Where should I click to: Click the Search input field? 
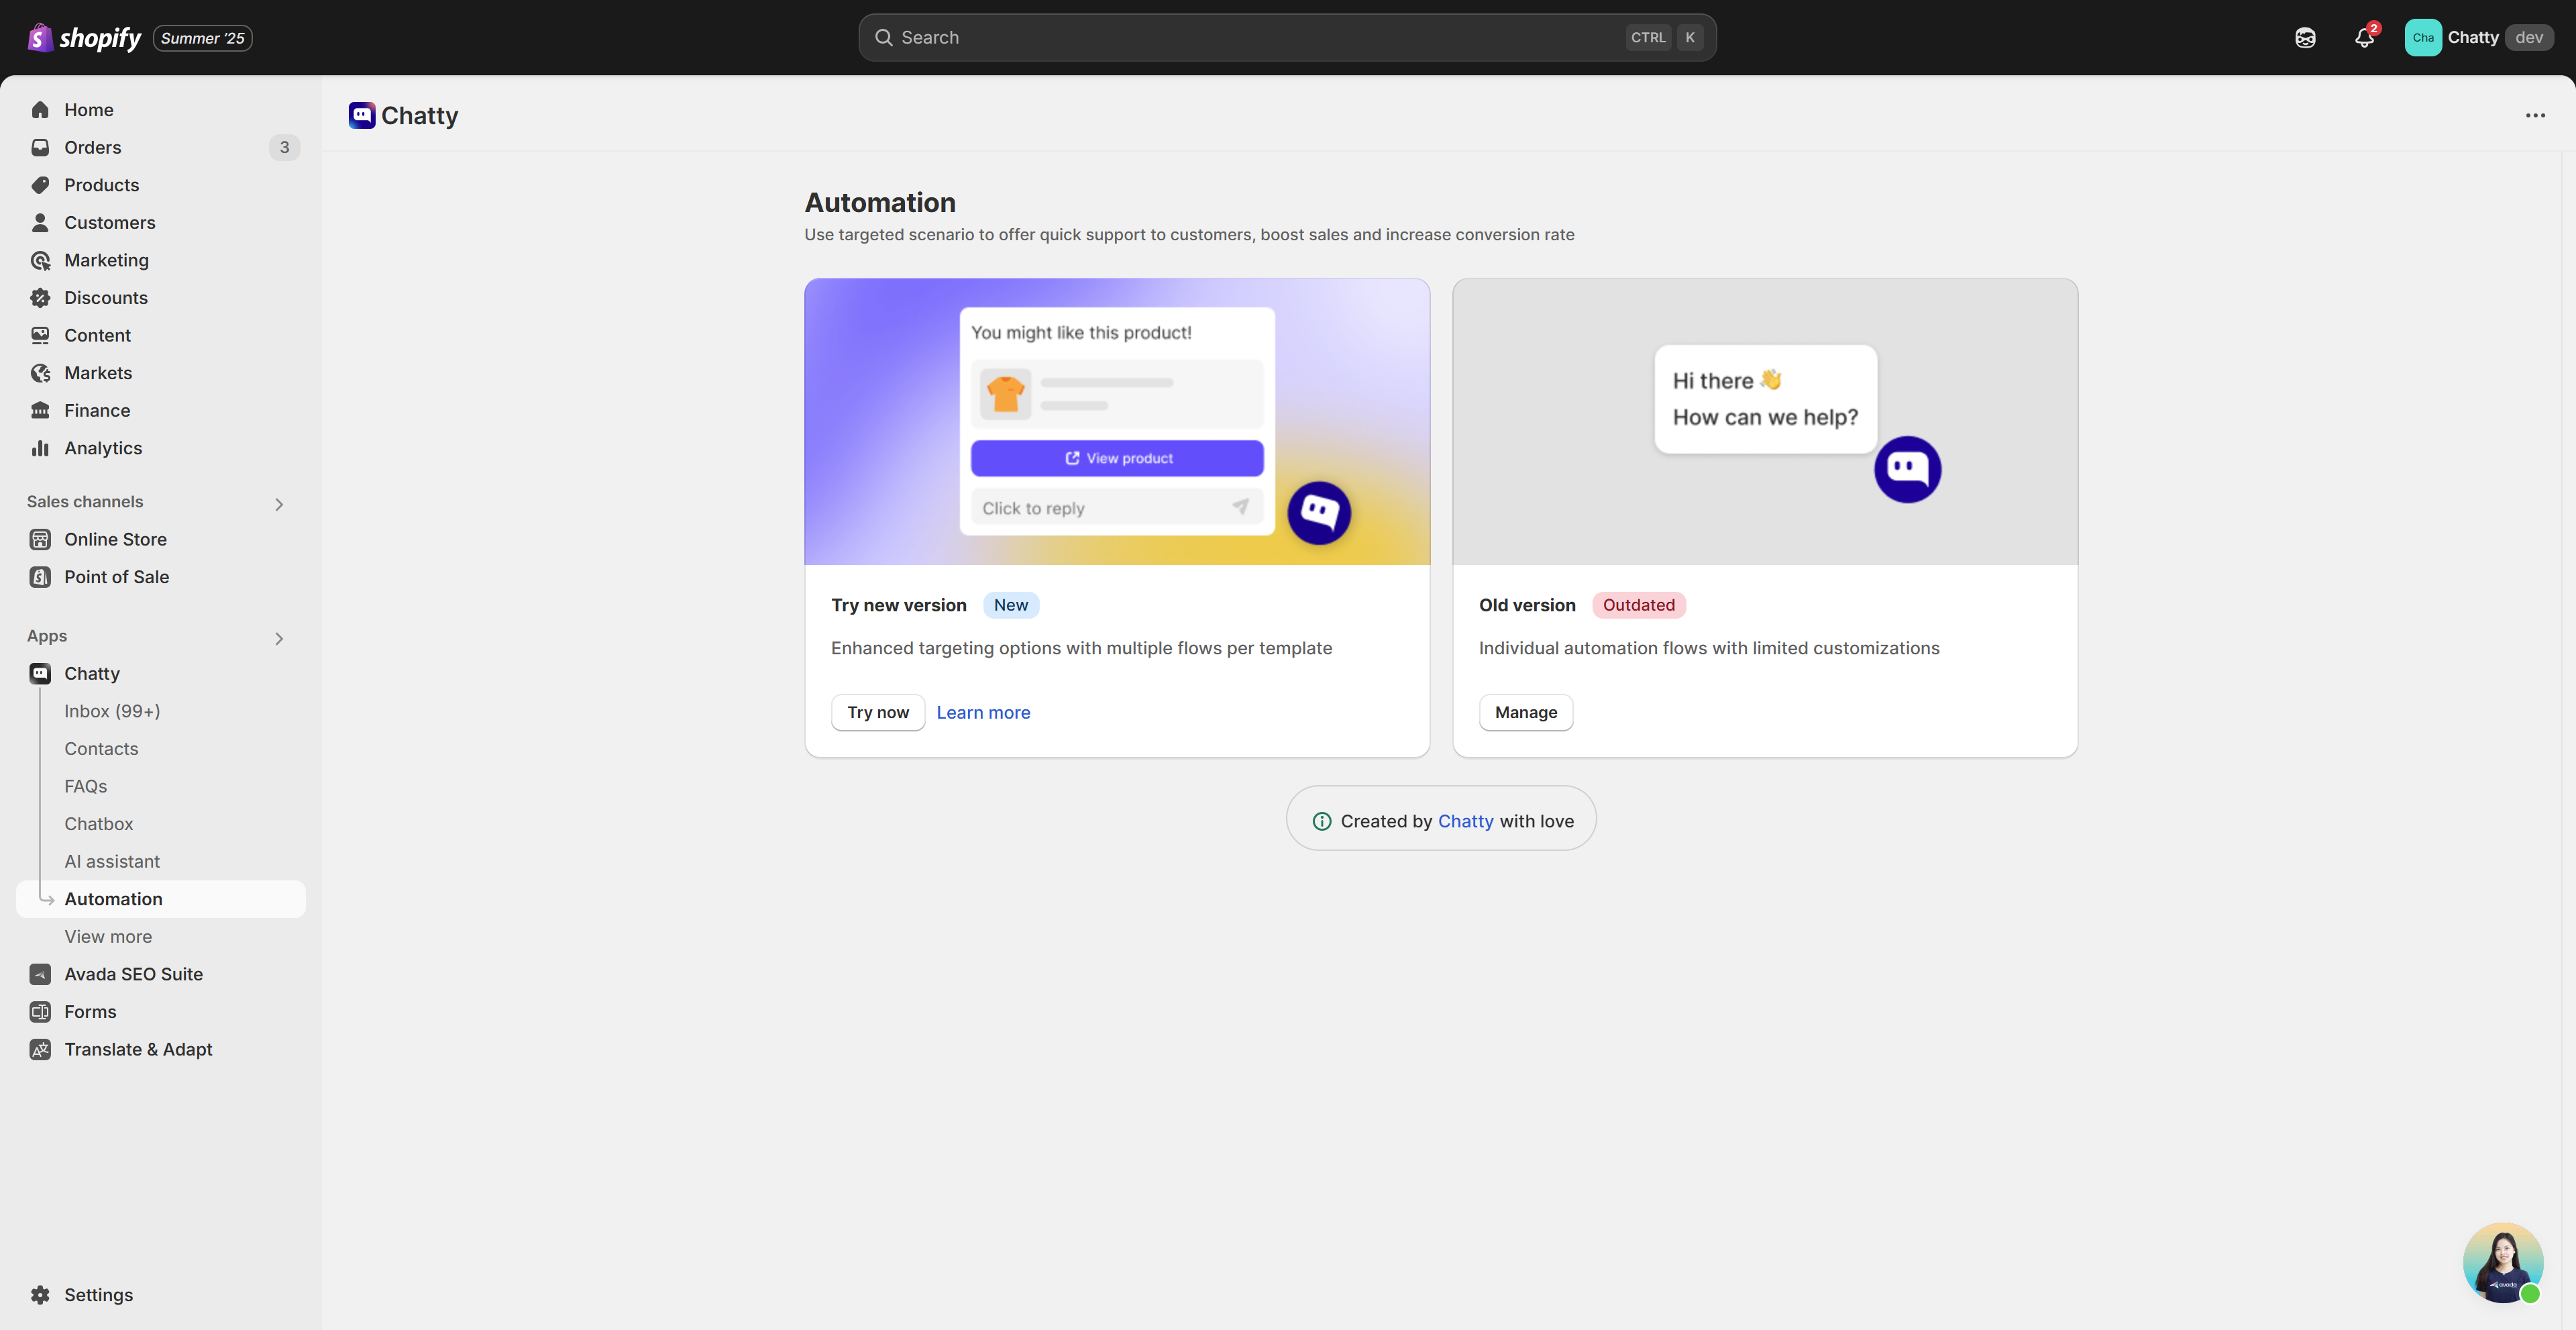(1287, 37)
